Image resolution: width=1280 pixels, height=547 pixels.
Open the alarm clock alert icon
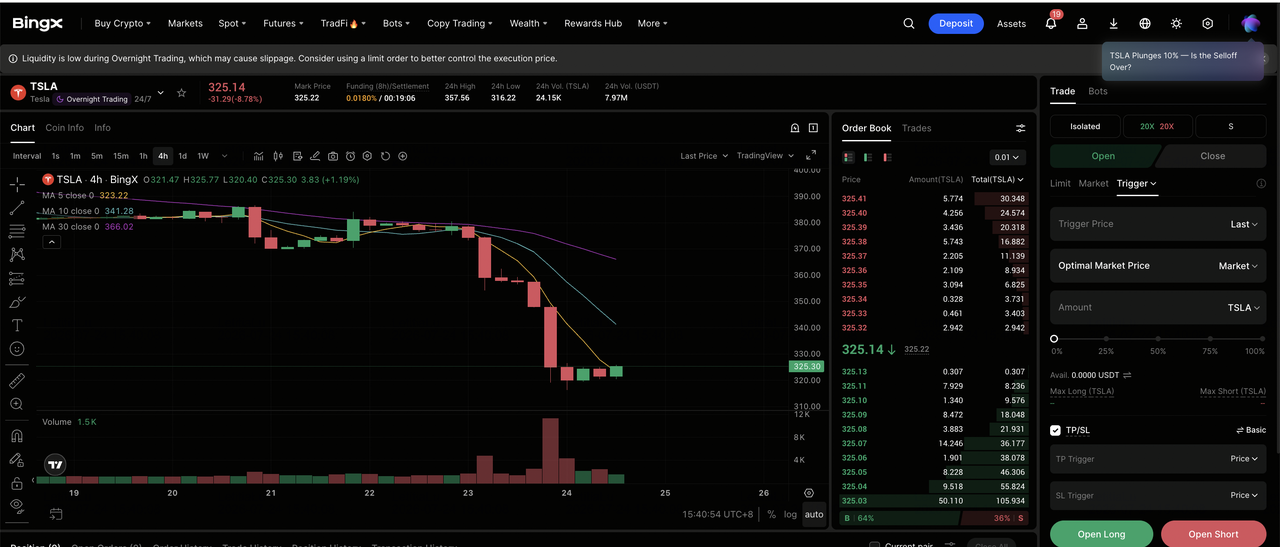pos(350,156)
